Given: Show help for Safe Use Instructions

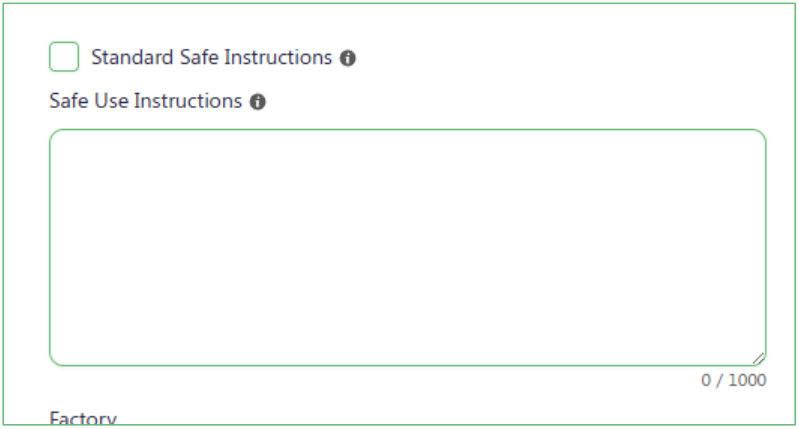Looking at the screenshot, I should pyautogui.click(x=258, y=102).
